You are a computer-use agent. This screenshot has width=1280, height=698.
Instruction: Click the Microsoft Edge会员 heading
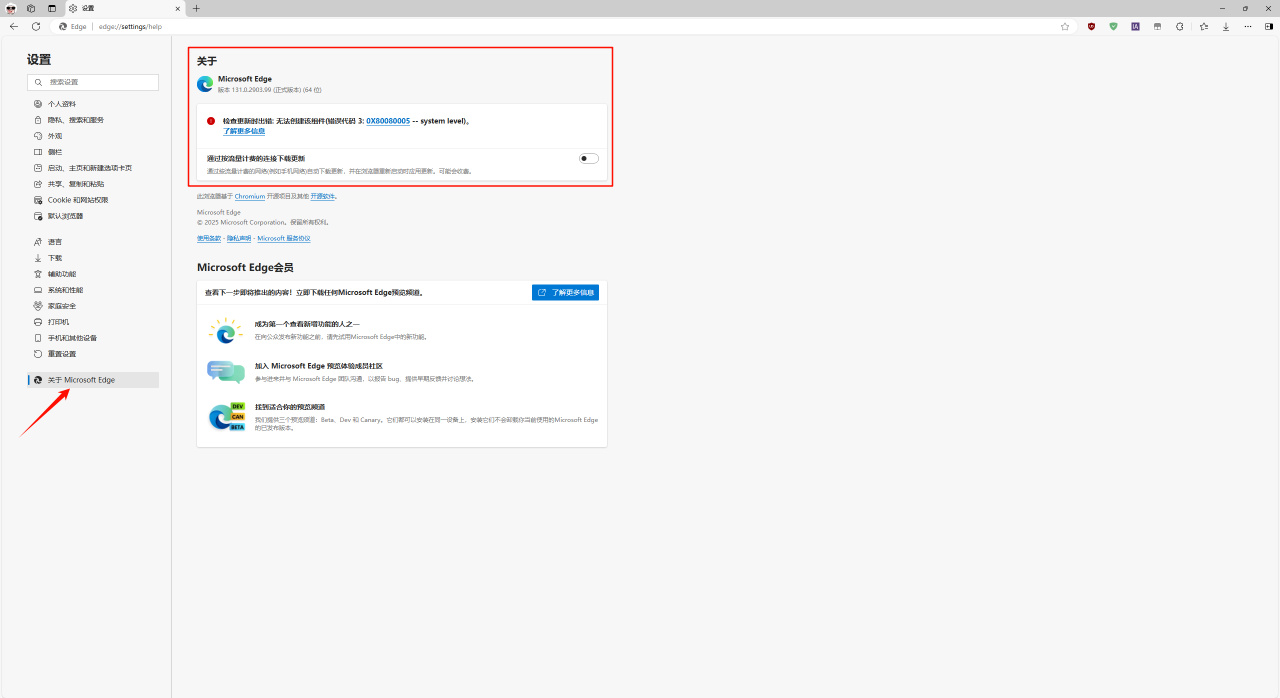click(x=245, y=268)
